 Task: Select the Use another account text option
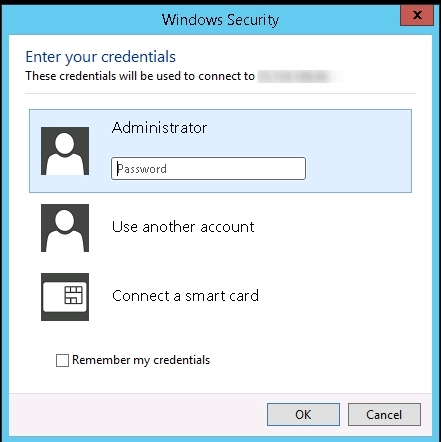[x=183, y=227]
